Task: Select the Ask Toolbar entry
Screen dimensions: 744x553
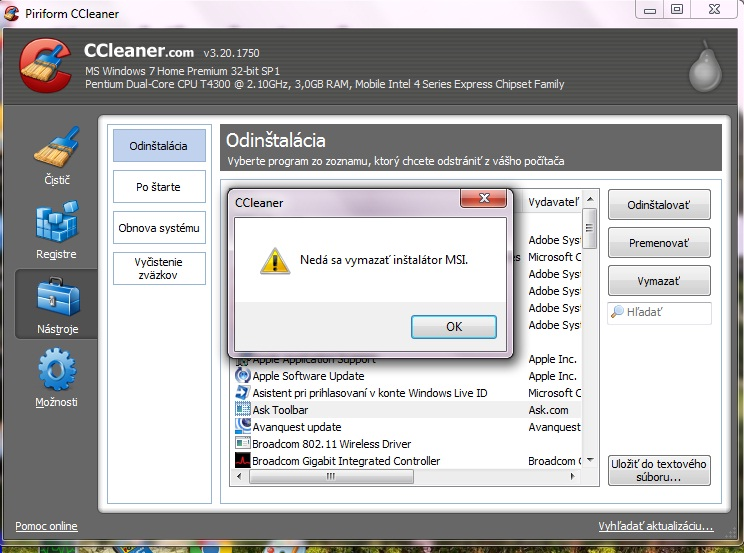Action: [x=408, y=410]
